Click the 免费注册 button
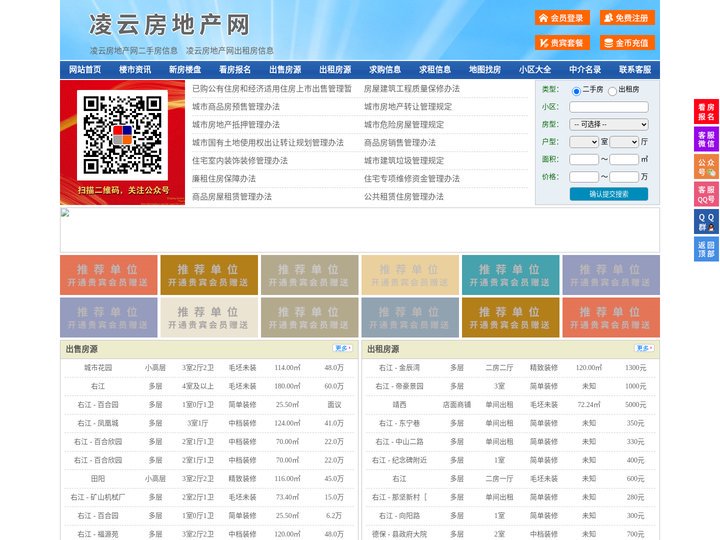Viewport: 720px width, 540px height. click(x=627, y=18)
